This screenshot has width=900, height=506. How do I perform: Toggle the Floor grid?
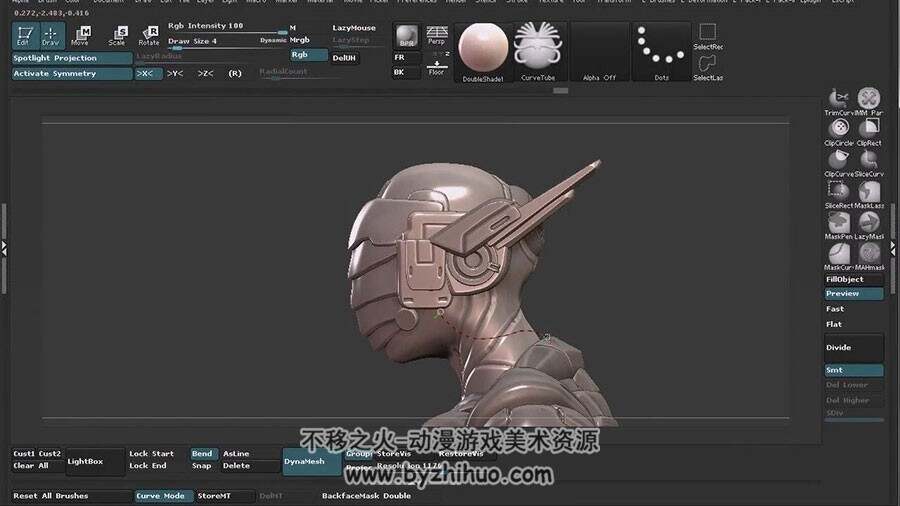pos(436,67)
